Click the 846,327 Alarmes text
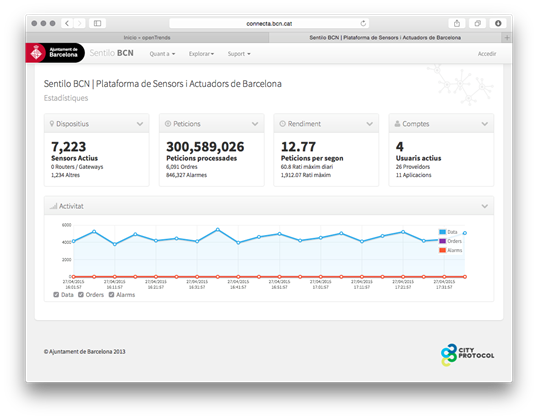This screenshot has height=419, width=538. 186,175
